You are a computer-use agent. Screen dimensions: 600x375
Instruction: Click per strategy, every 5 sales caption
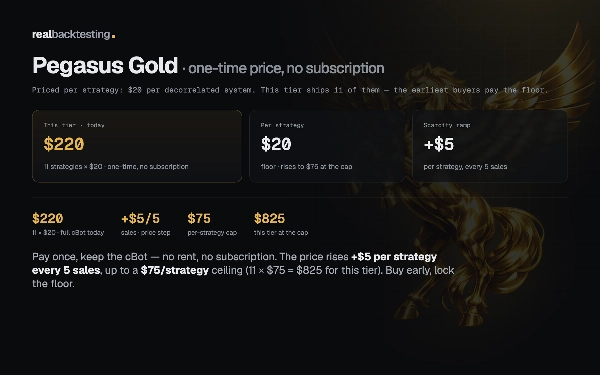coord(465,166)
